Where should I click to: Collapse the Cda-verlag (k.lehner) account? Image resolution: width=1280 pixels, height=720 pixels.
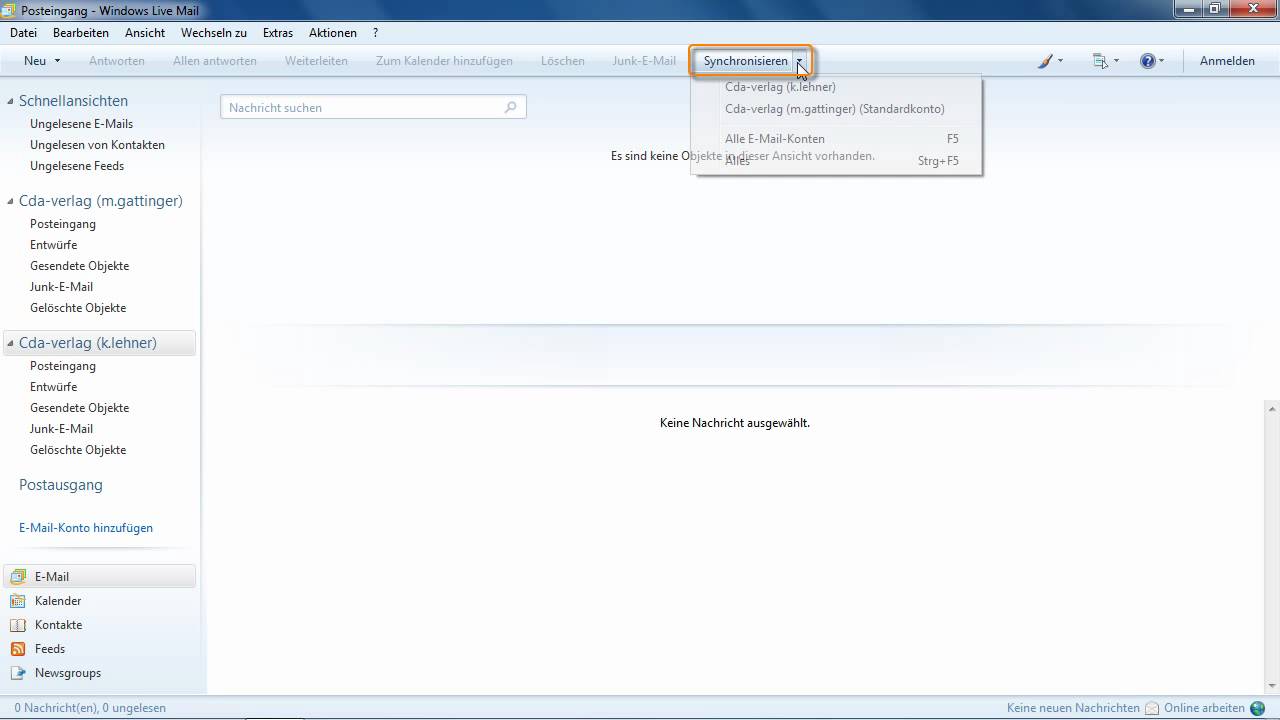11,343
